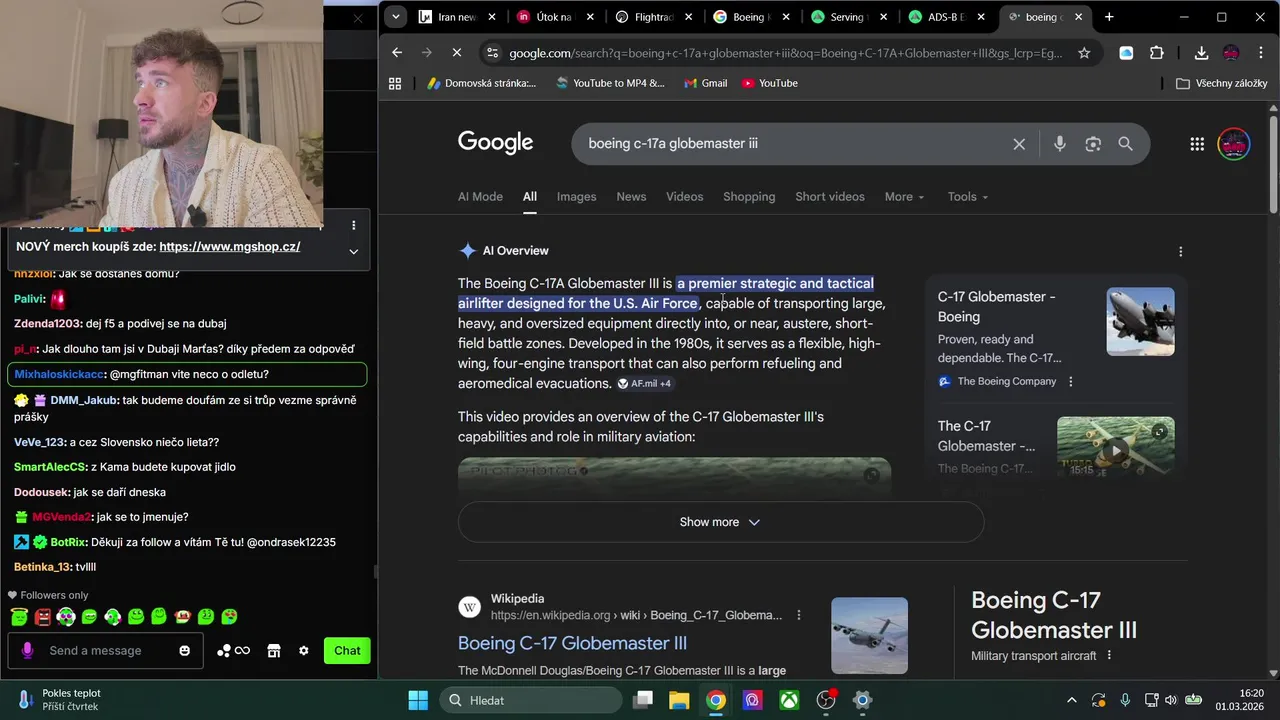The width and height of the screenshot is (1280, 720).
Task: Start Google voice search microphone
Action: [1060, 144]
